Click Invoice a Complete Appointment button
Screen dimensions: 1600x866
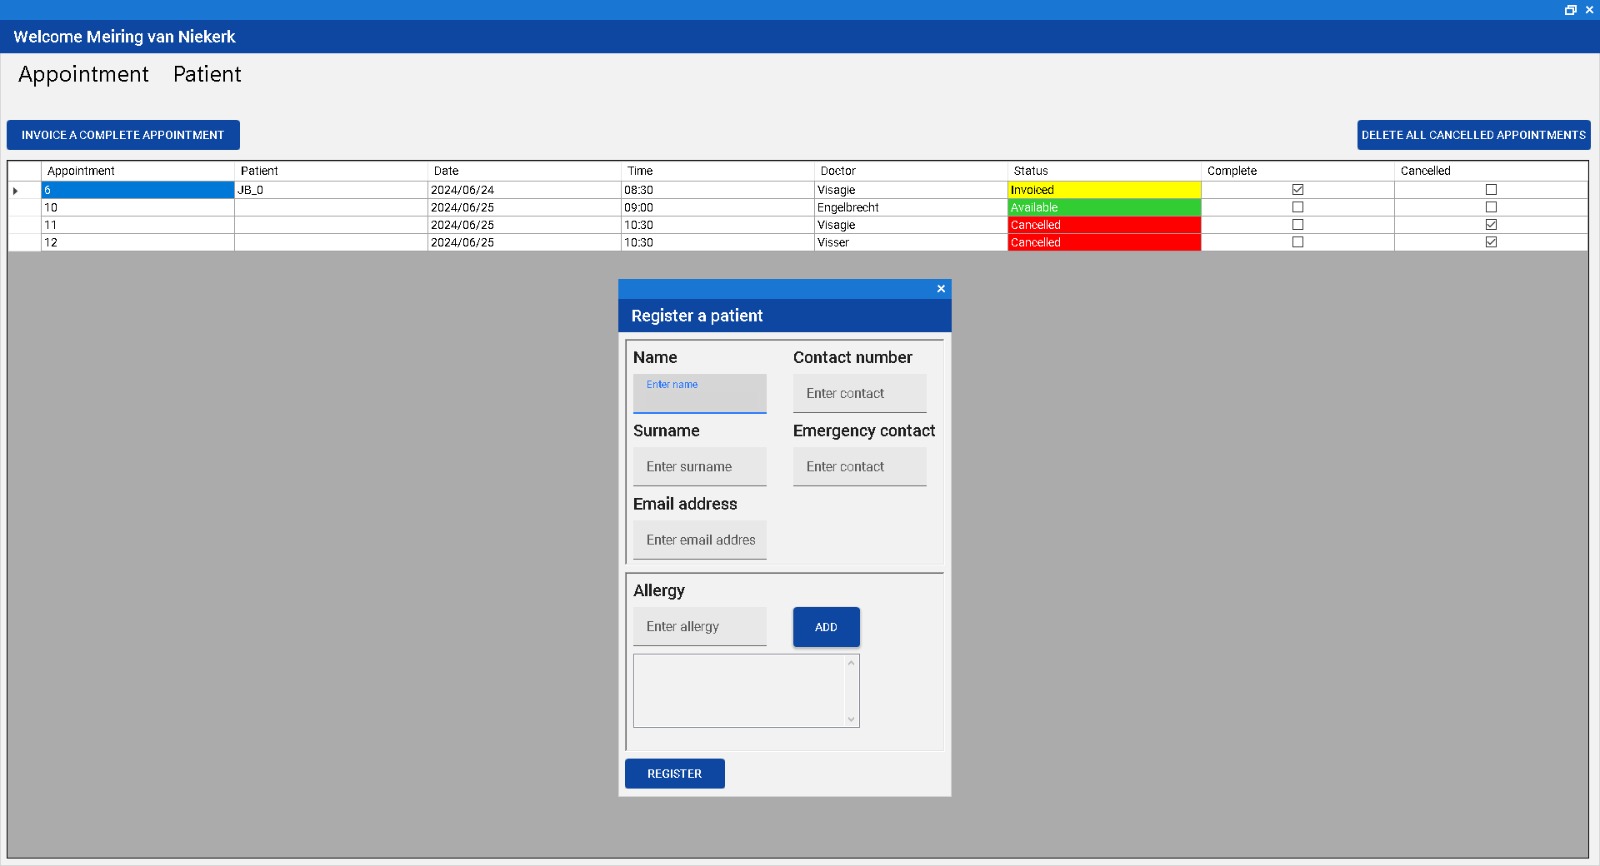coord(123,135)
